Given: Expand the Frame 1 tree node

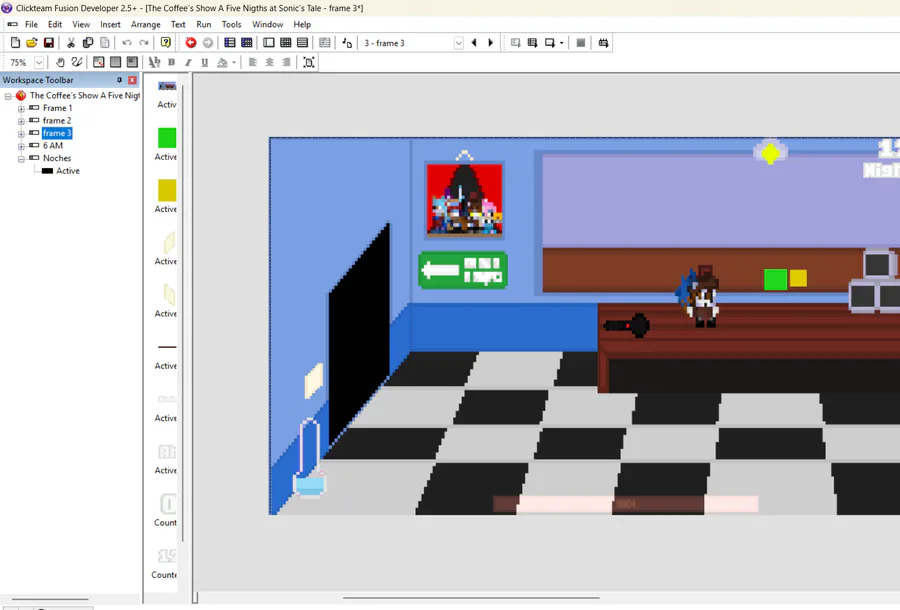Looking at the screenshot, I should click(x=21, y=108).
